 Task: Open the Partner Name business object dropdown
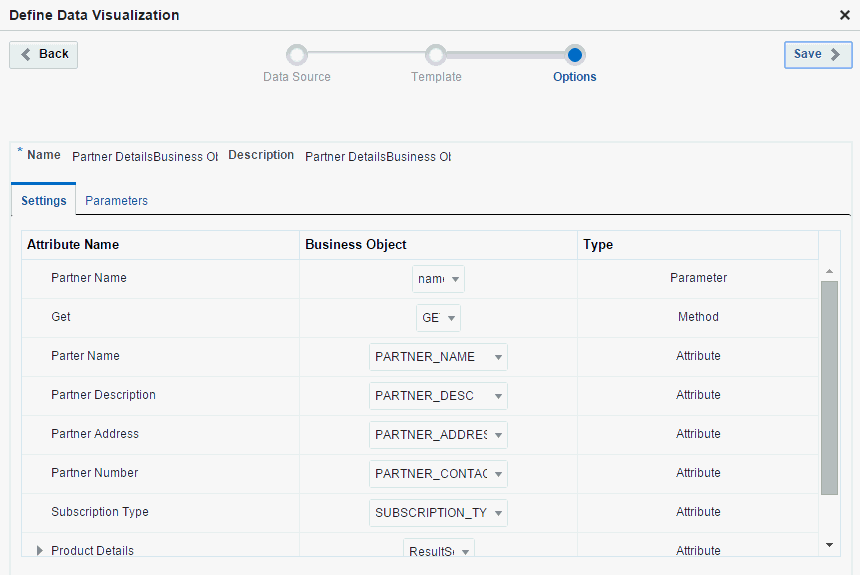(438, 279)
